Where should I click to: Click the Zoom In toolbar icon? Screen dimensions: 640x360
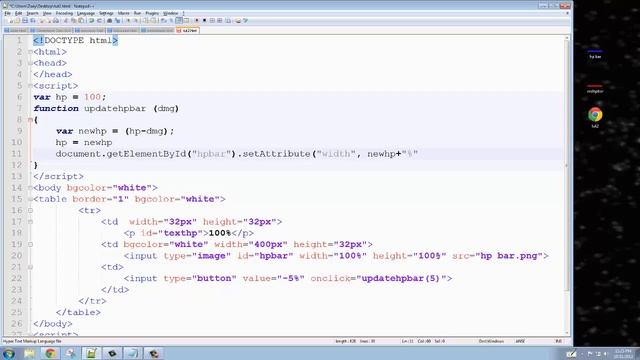[x=128, y=20]
